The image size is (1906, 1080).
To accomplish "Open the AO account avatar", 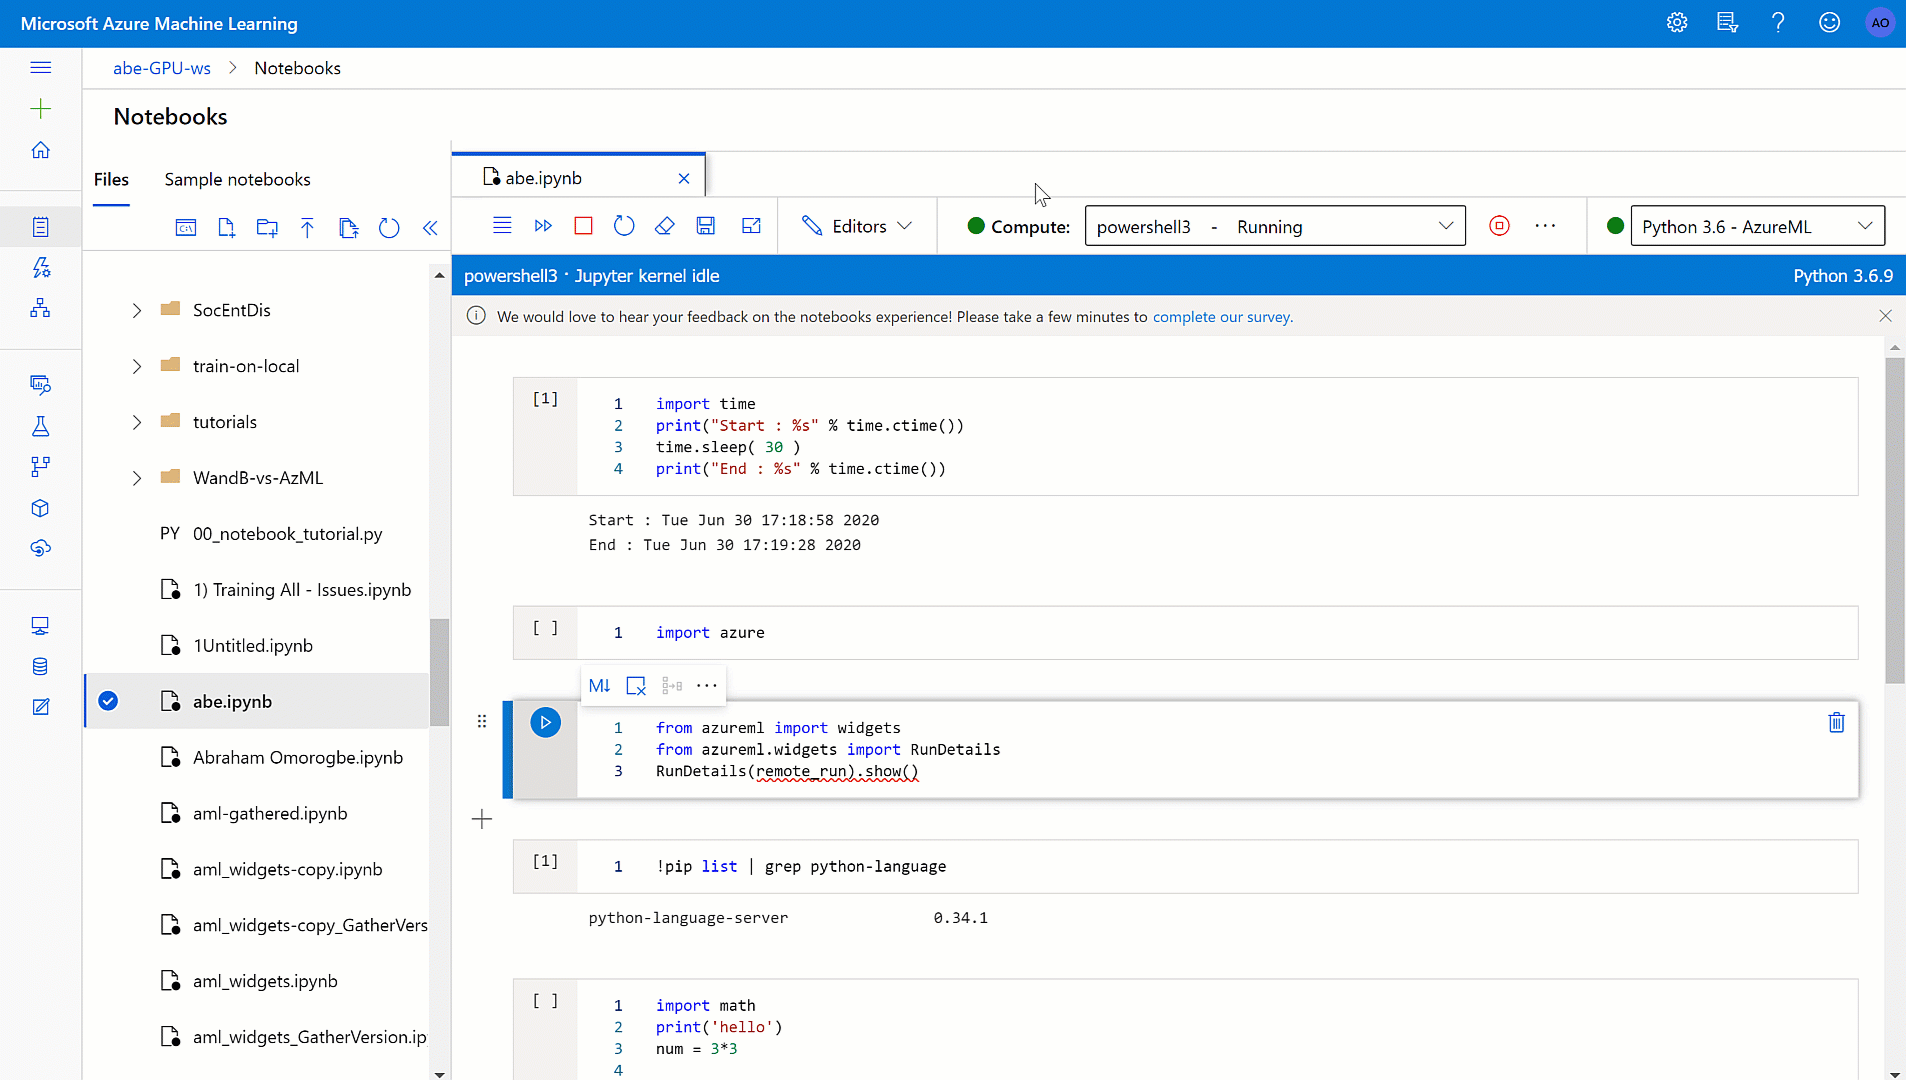I will tap(1880, 23).
